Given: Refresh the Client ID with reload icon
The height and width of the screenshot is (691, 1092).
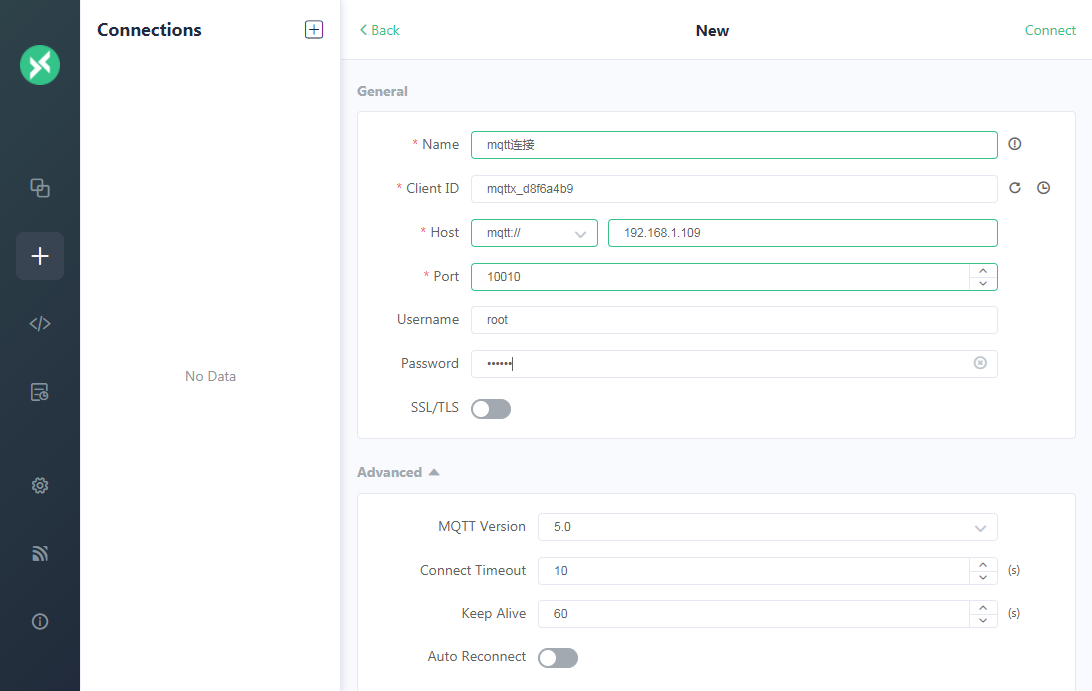Looking at the screenshot, I should (x=1015, y=188).
